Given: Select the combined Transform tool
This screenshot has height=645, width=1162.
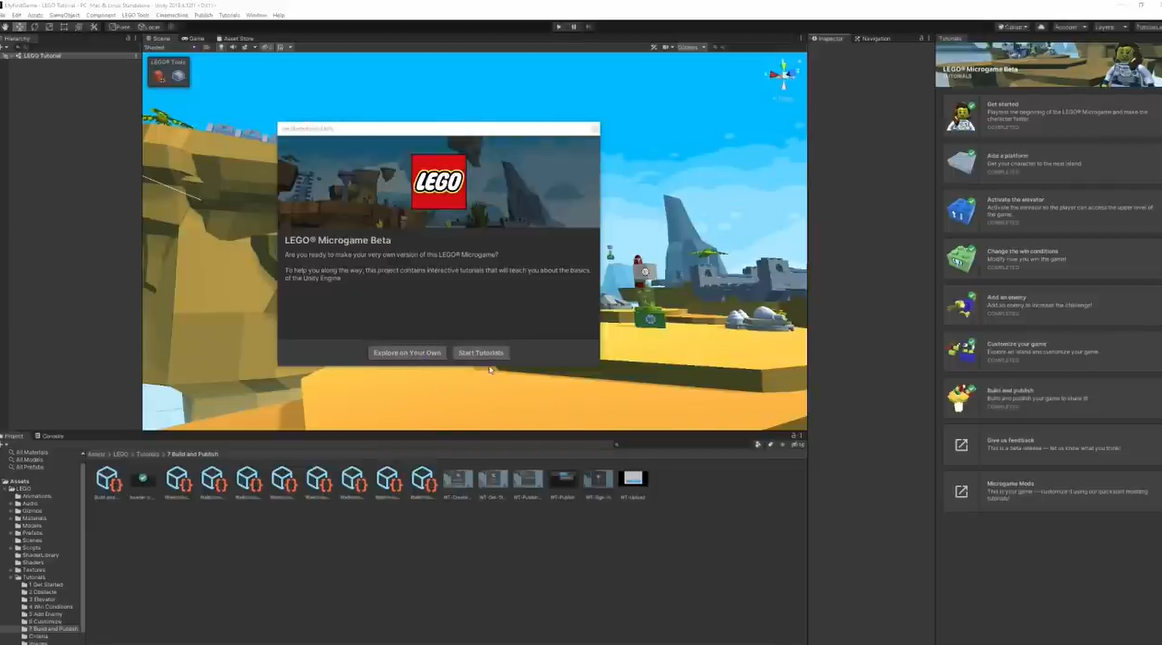Looking at the screenshot, I should coord(79,27).
